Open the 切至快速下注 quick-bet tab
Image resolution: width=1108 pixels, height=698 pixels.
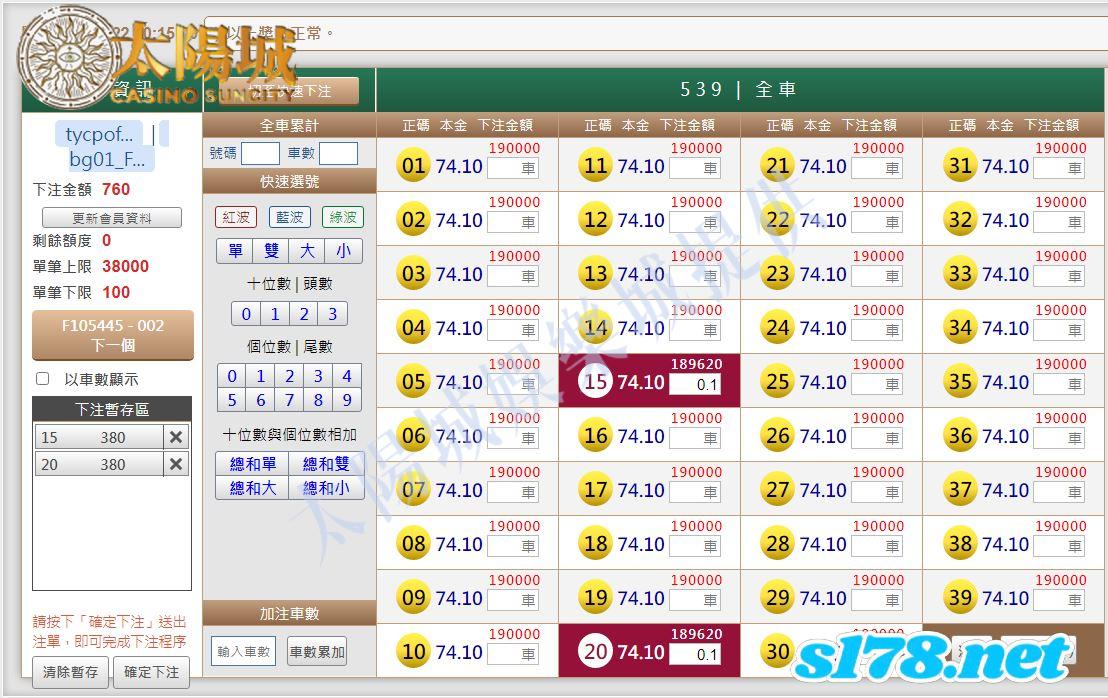pos(290,90)
